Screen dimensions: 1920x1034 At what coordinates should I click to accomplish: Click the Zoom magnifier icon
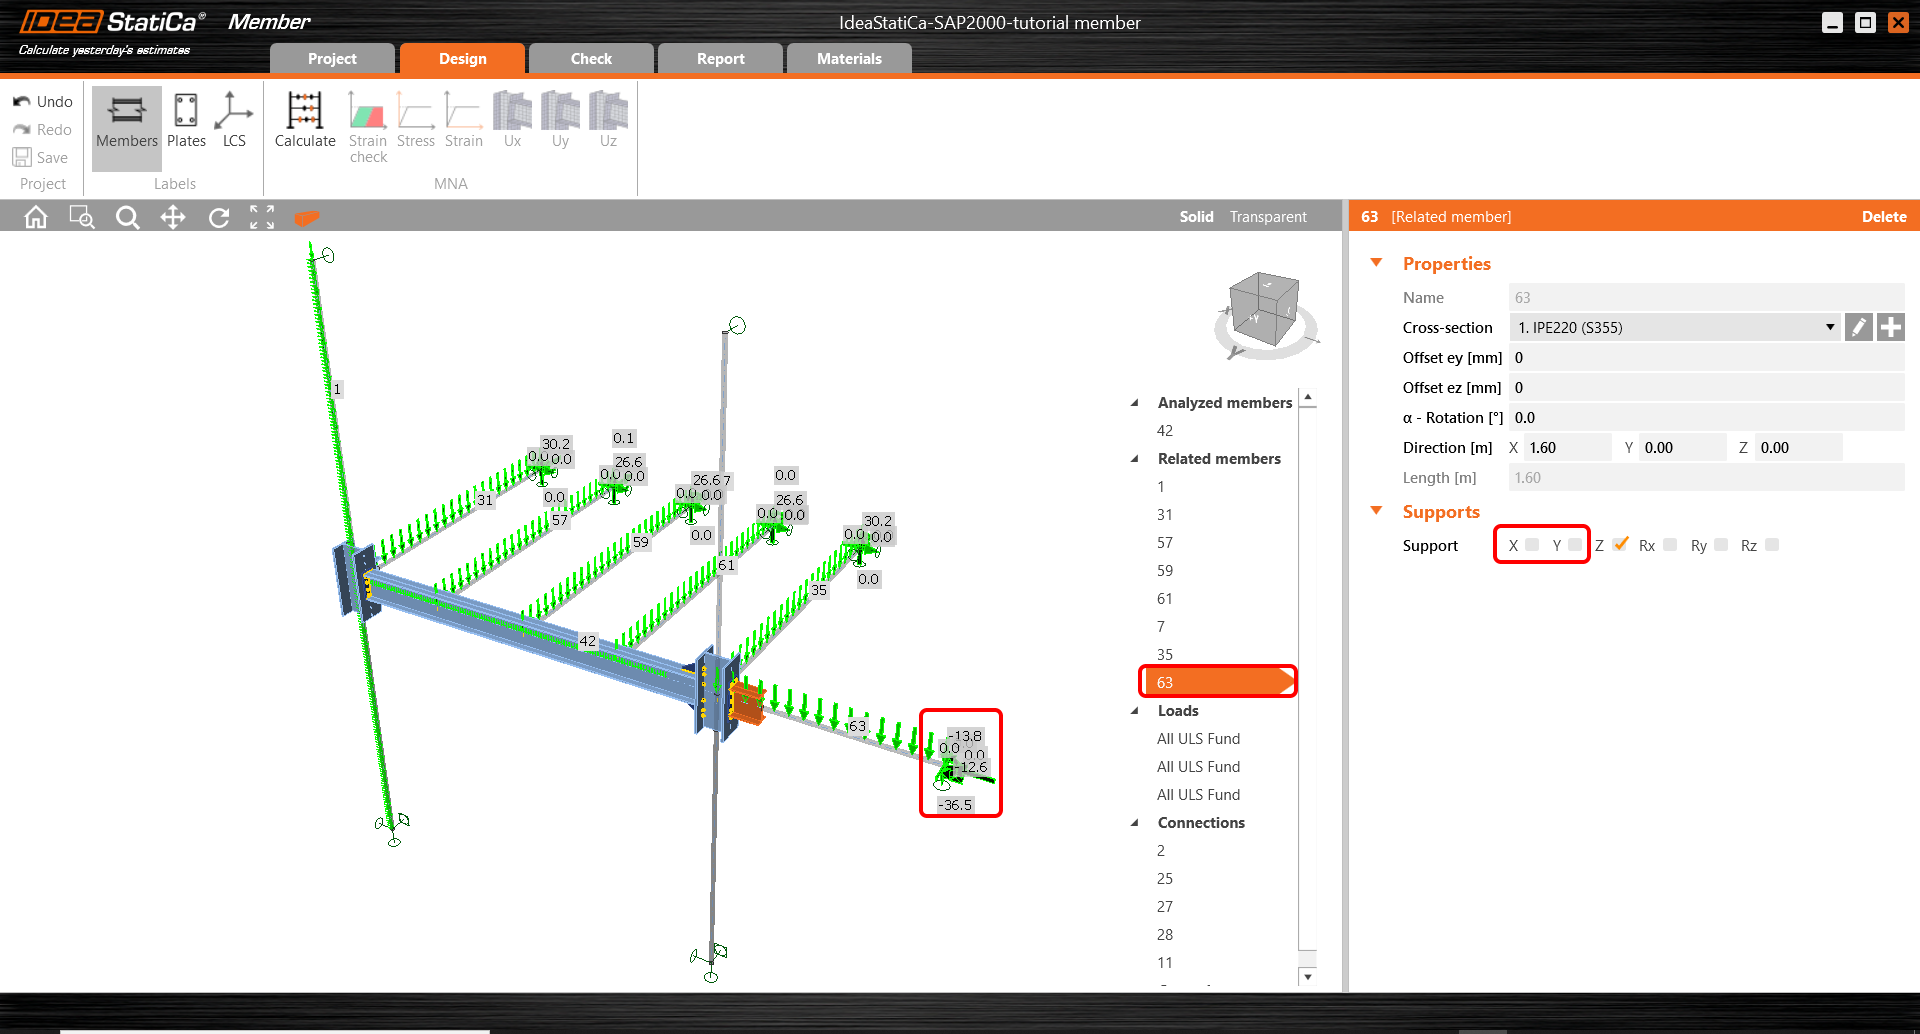pos(127,217)
